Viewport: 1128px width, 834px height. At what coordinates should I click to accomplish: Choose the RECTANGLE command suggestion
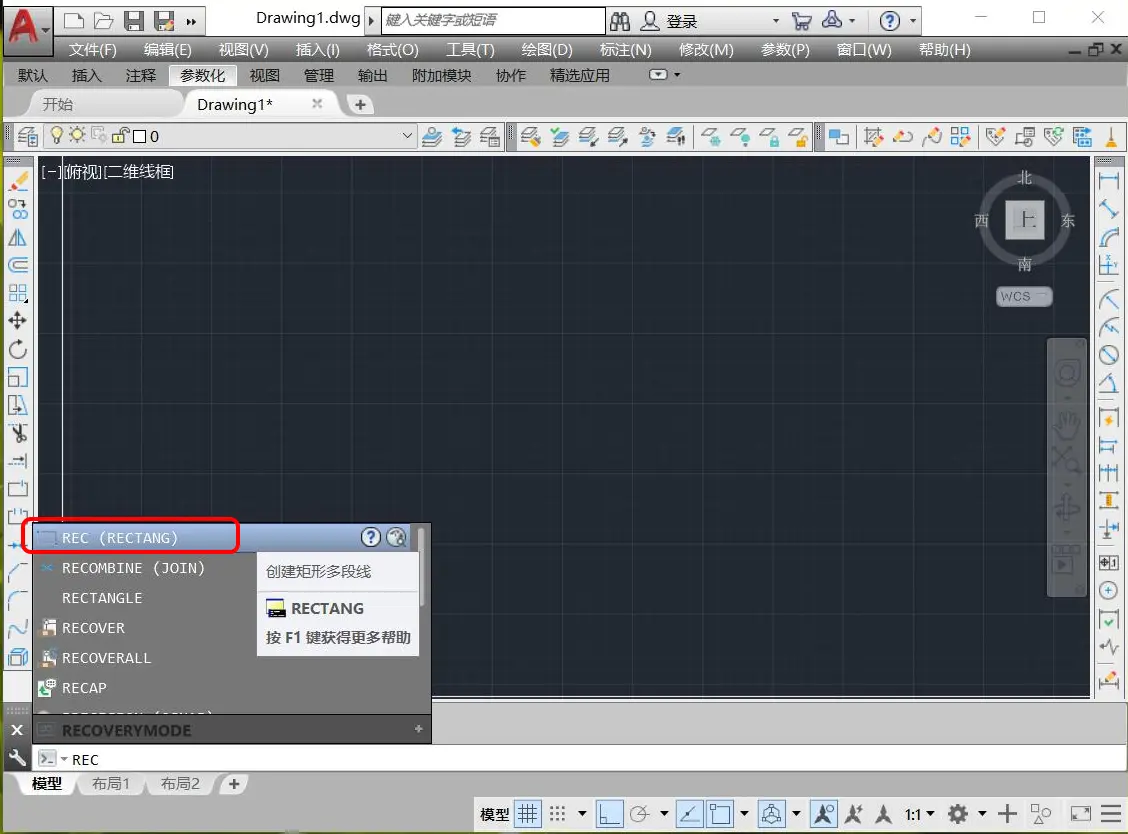point(102,598)
